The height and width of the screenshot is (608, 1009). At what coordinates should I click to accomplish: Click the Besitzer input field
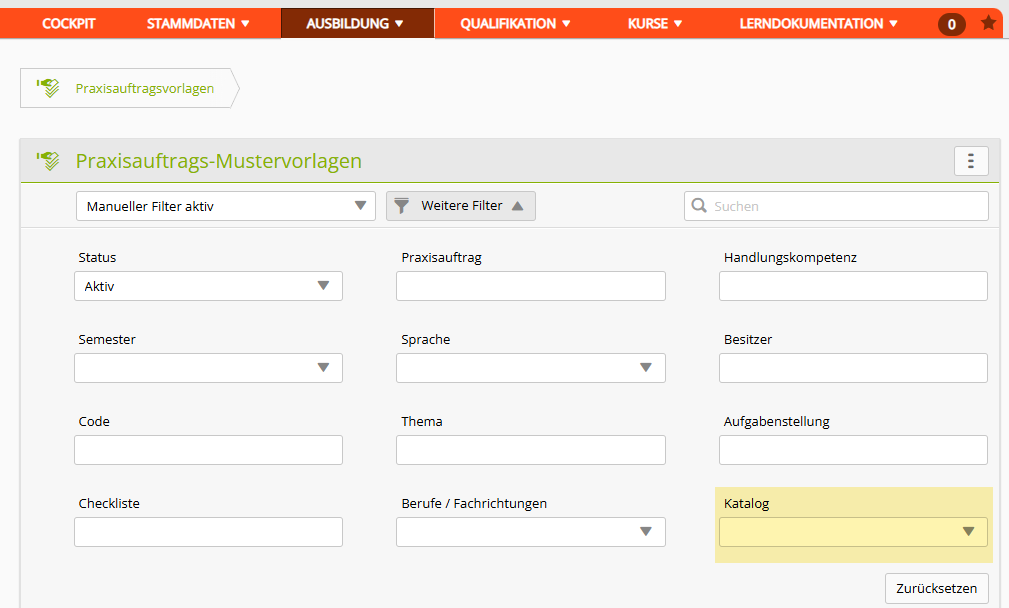click(853, 368)
